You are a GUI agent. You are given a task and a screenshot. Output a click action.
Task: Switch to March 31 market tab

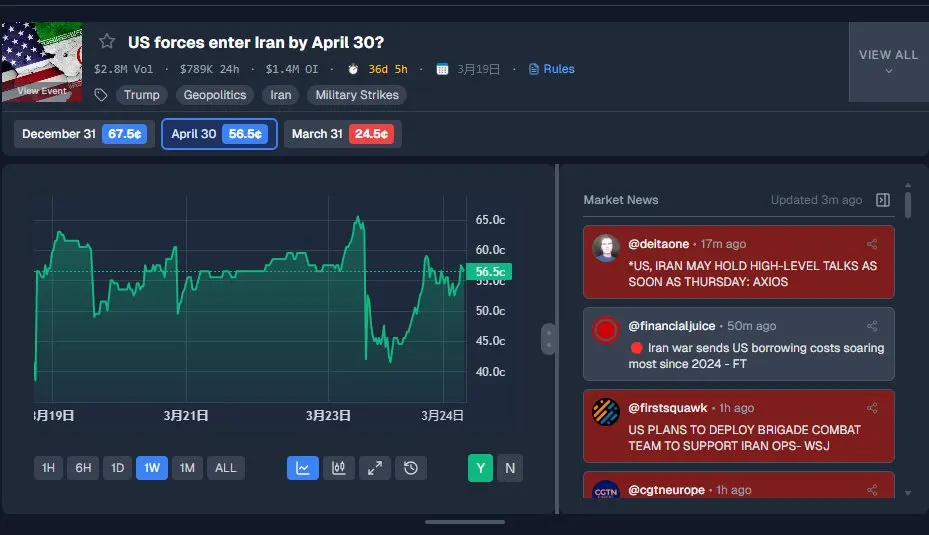(342, 134)
